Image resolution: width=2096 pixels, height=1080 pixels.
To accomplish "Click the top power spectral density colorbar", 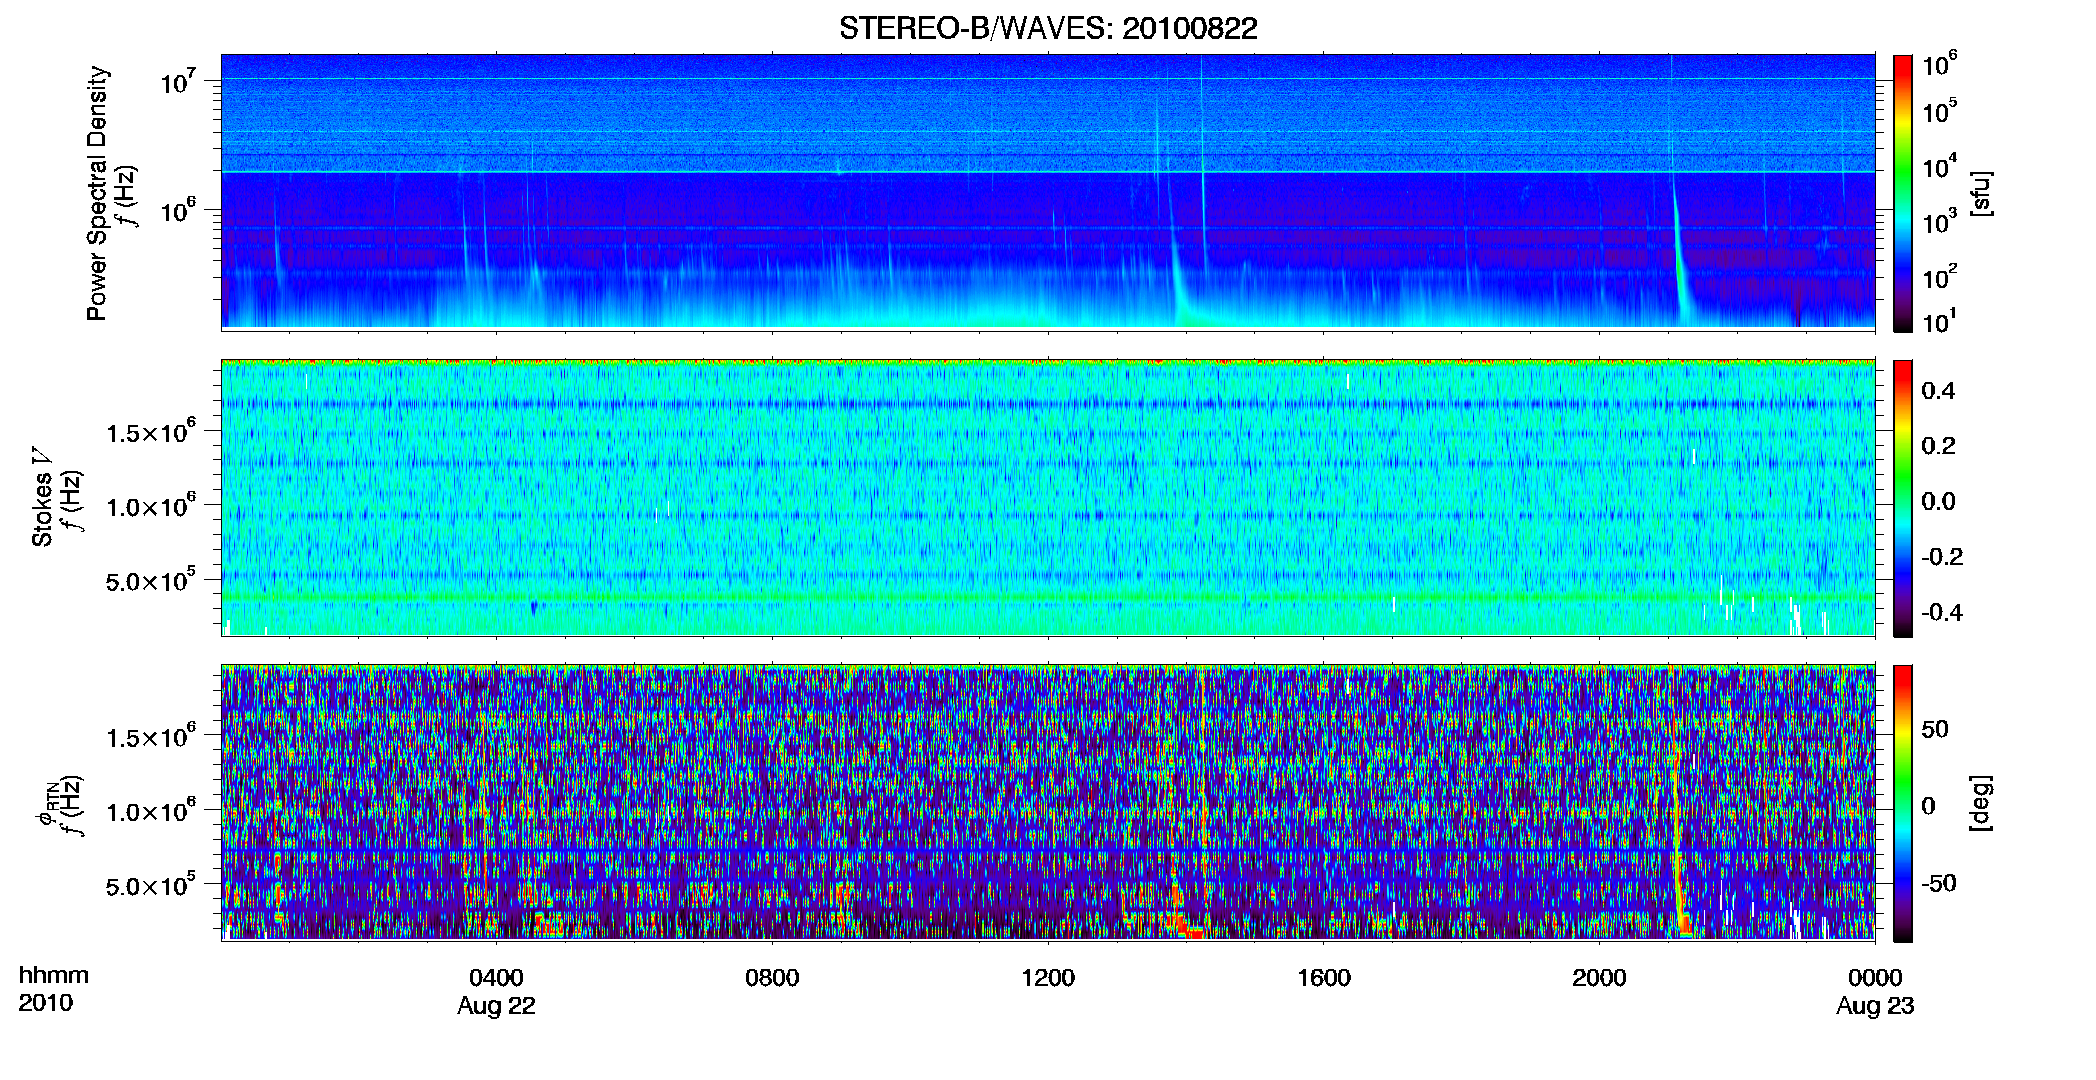I will point(1903,193).
